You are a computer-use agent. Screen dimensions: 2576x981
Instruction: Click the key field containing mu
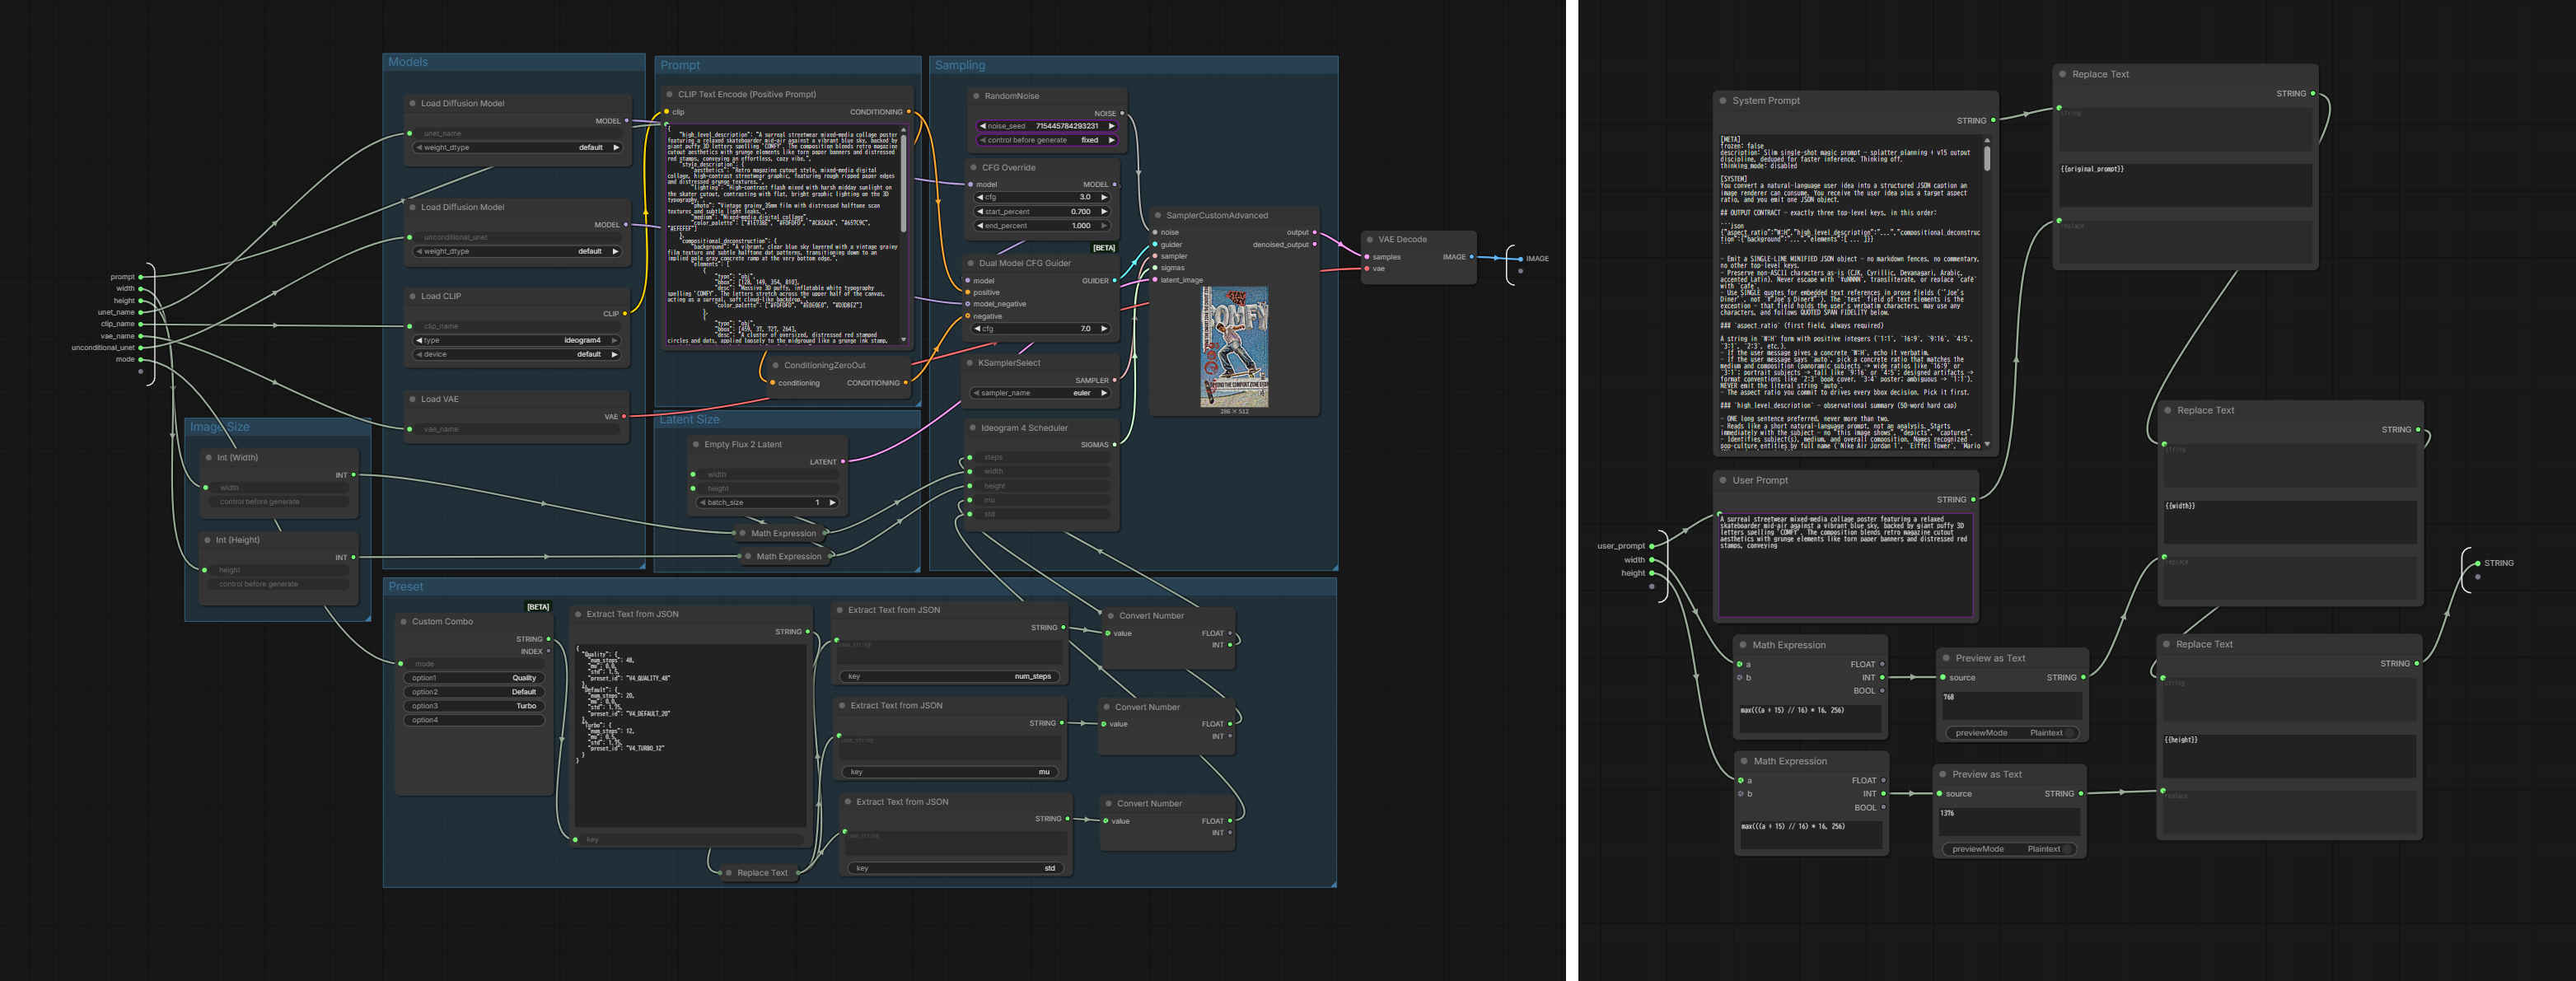(x=950, y=772)
